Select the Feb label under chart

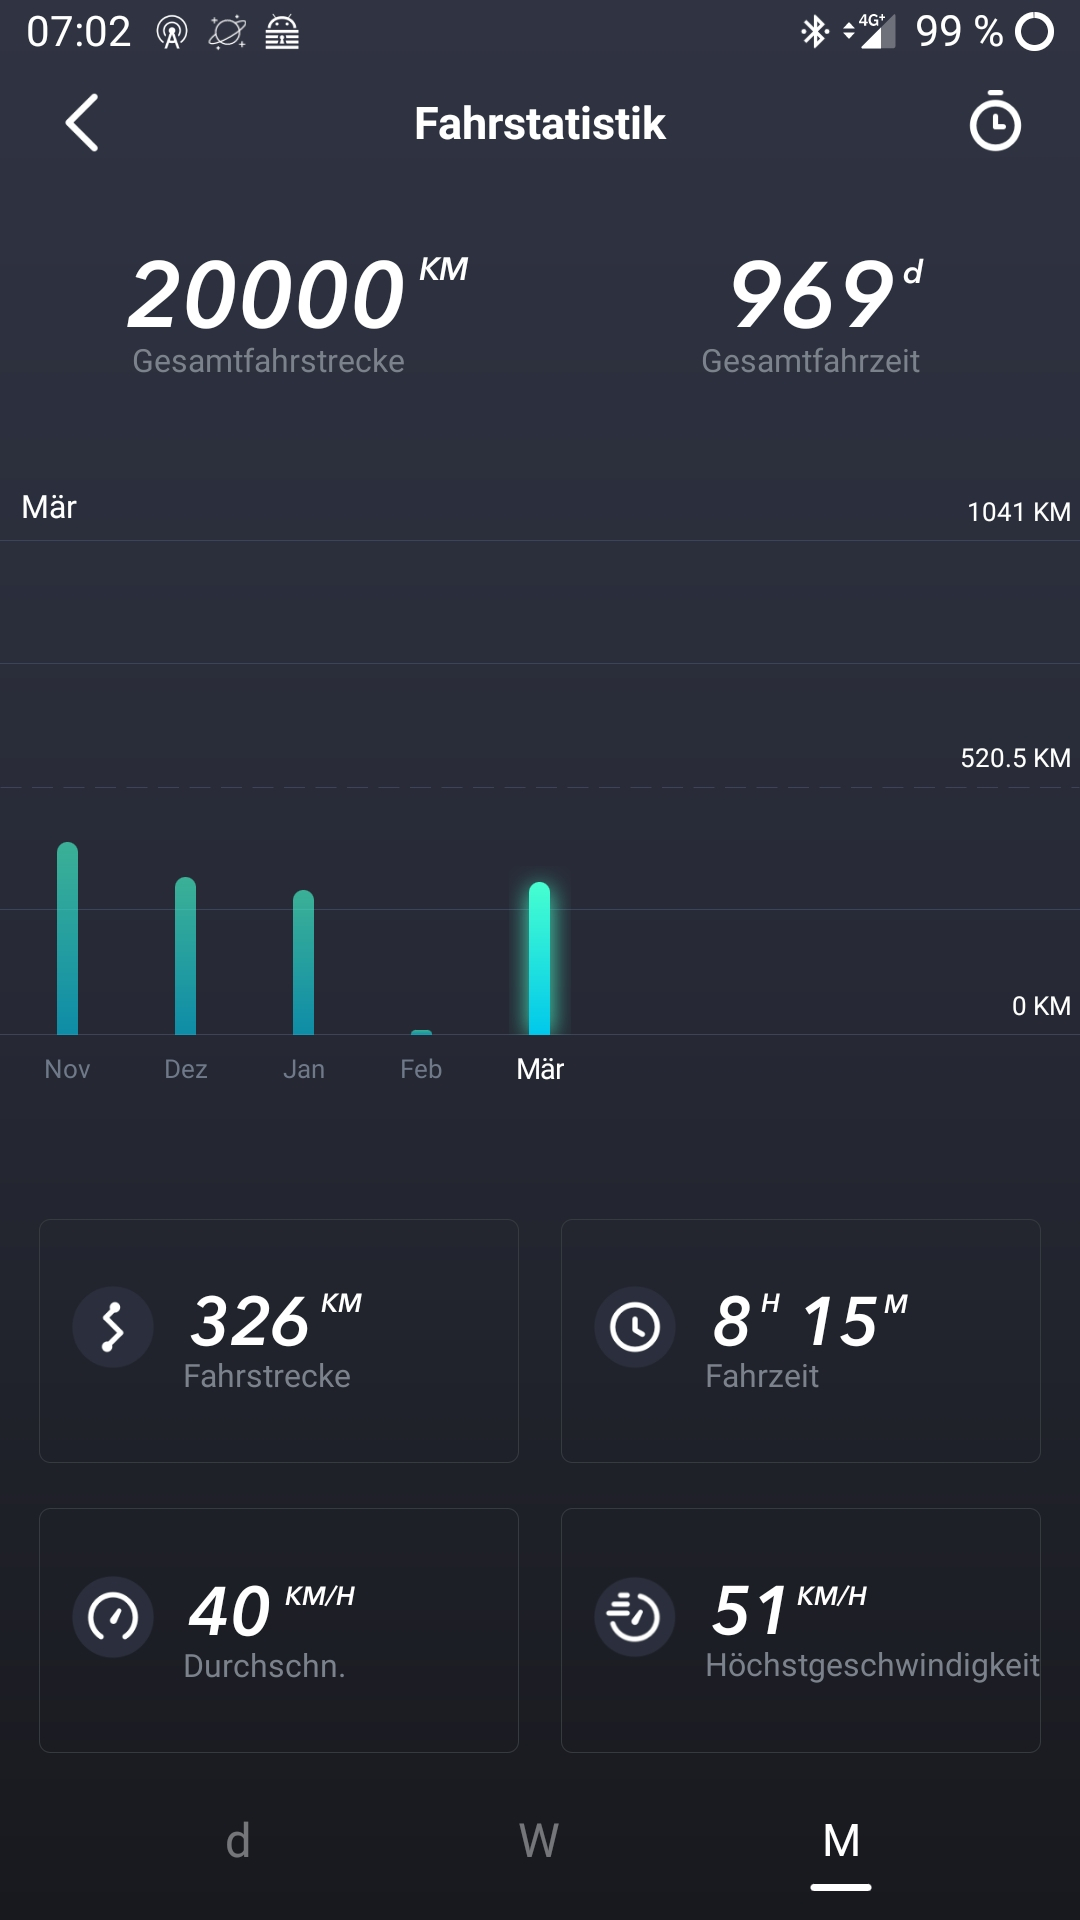click(x=421, y=1069)
